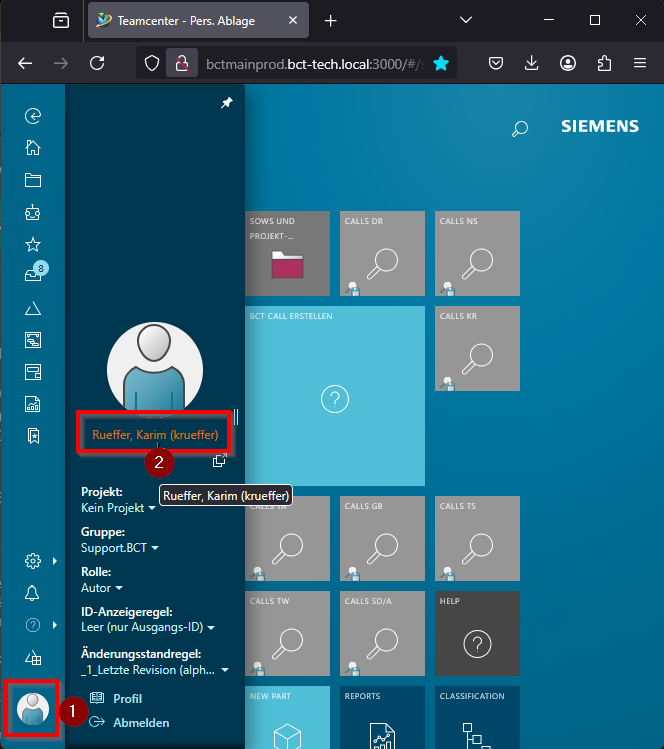Expand the settings gear submenu arrow
The height and width of the screenshot is (749, 664).
(x=54, y=561)
